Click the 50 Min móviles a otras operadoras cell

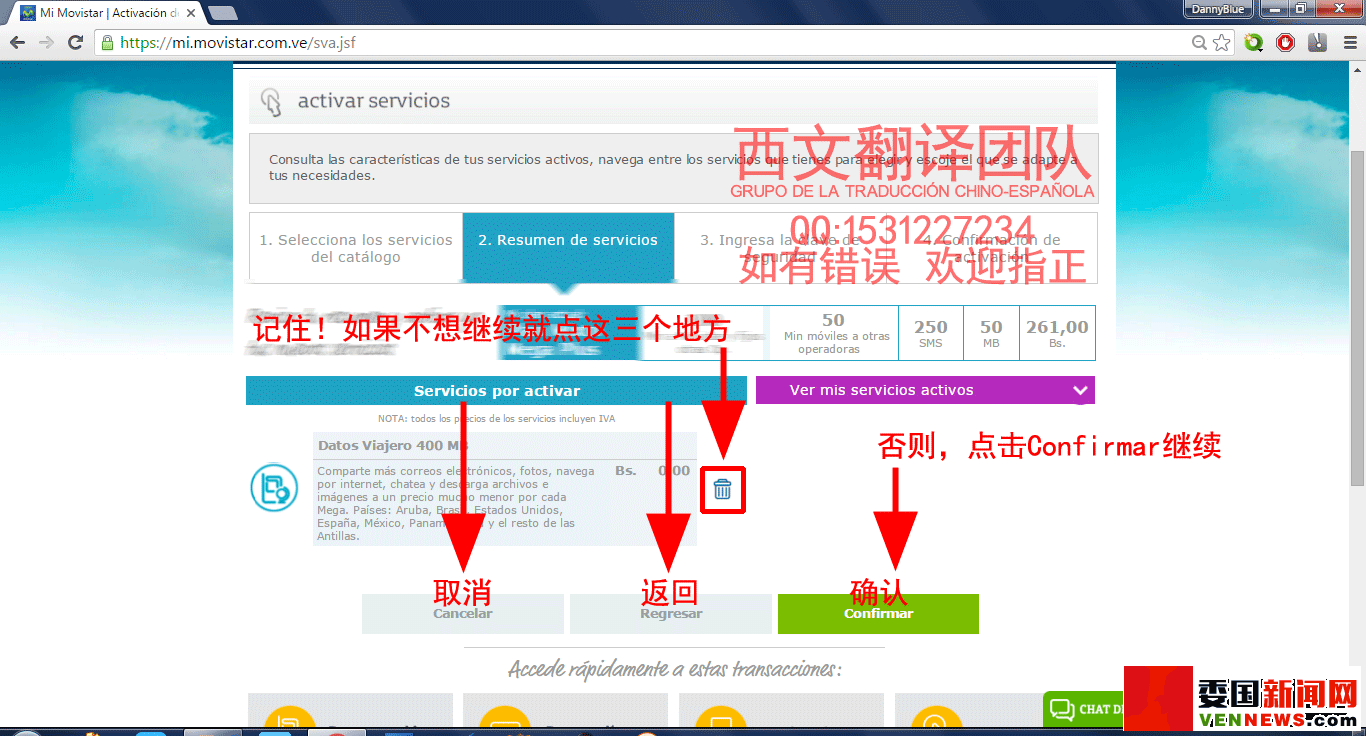(x=834, y=333)
